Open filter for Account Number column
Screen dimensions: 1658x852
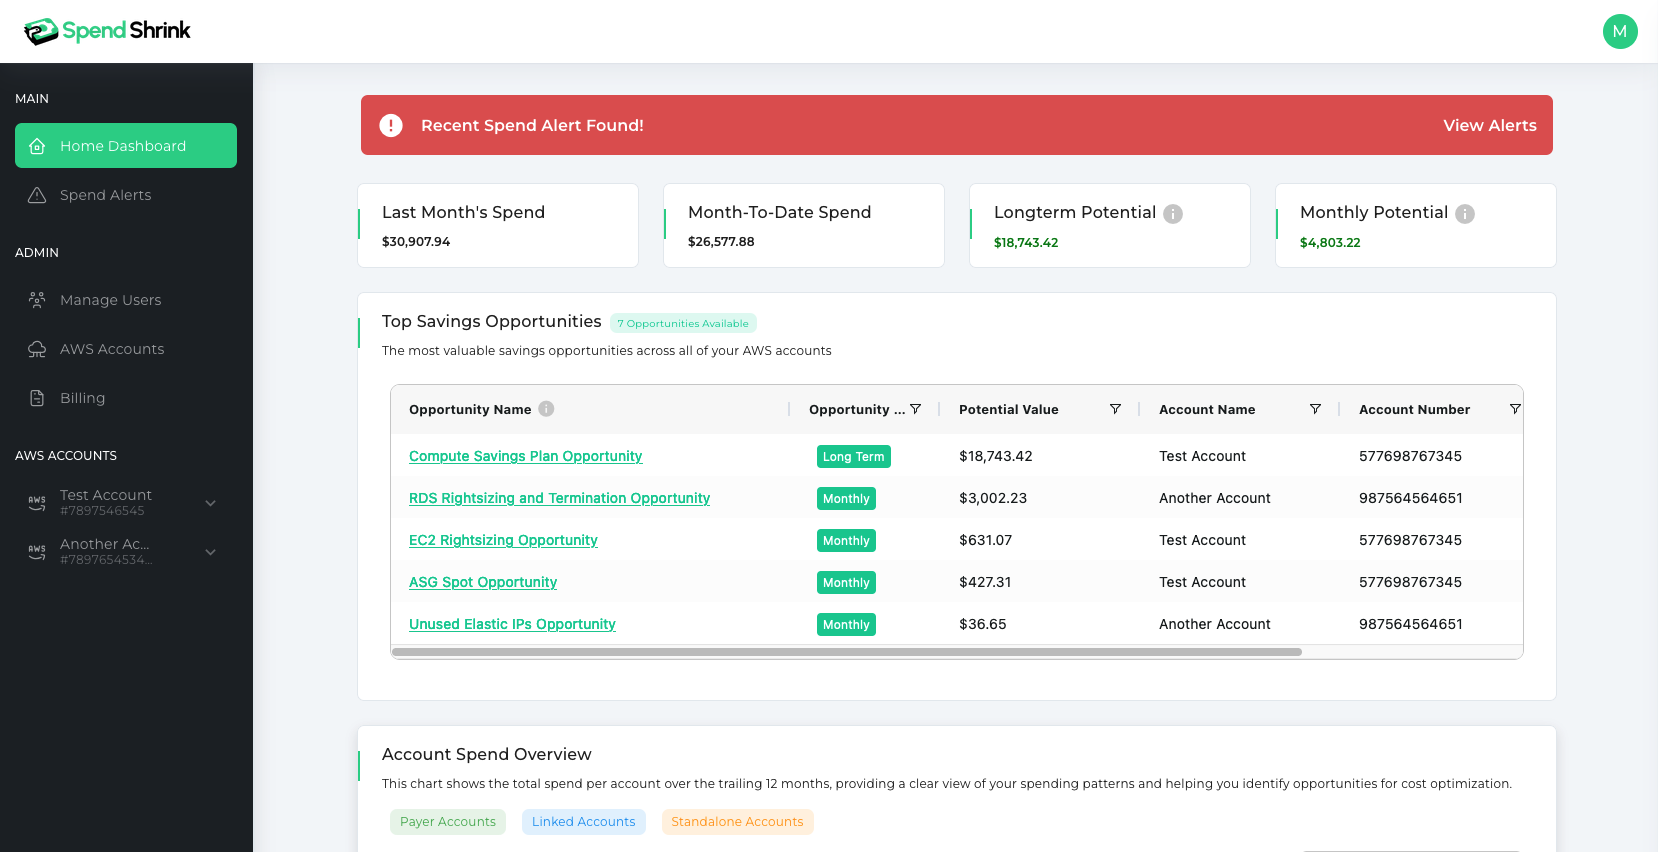point(1514,409)
